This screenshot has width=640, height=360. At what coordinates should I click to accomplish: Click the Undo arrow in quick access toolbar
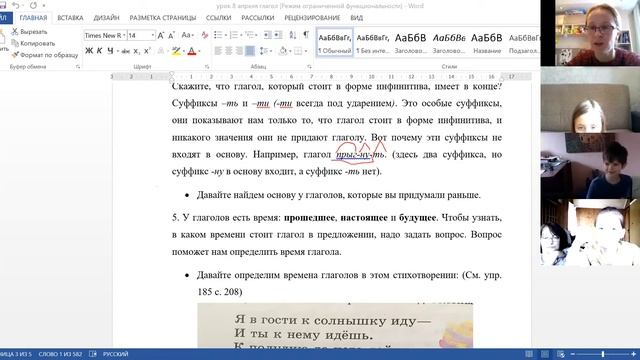point(16,5)
